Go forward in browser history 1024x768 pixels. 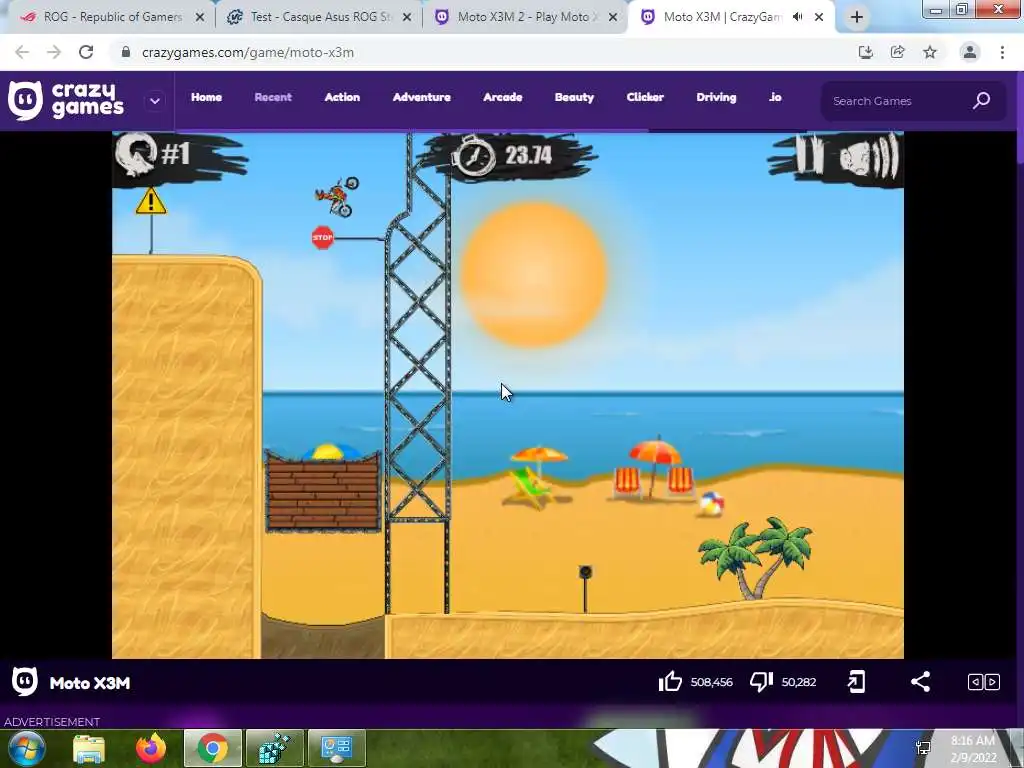[54, 52]
